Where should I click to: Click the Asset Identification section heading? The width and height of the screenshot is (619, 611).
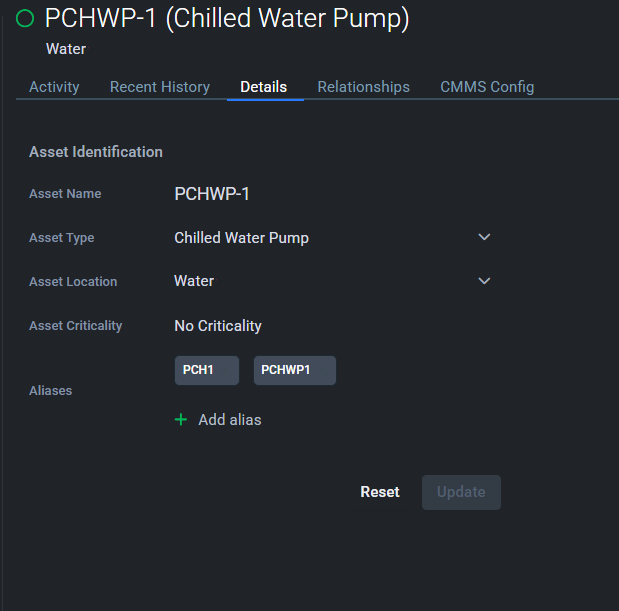click(x=96, y=152)
